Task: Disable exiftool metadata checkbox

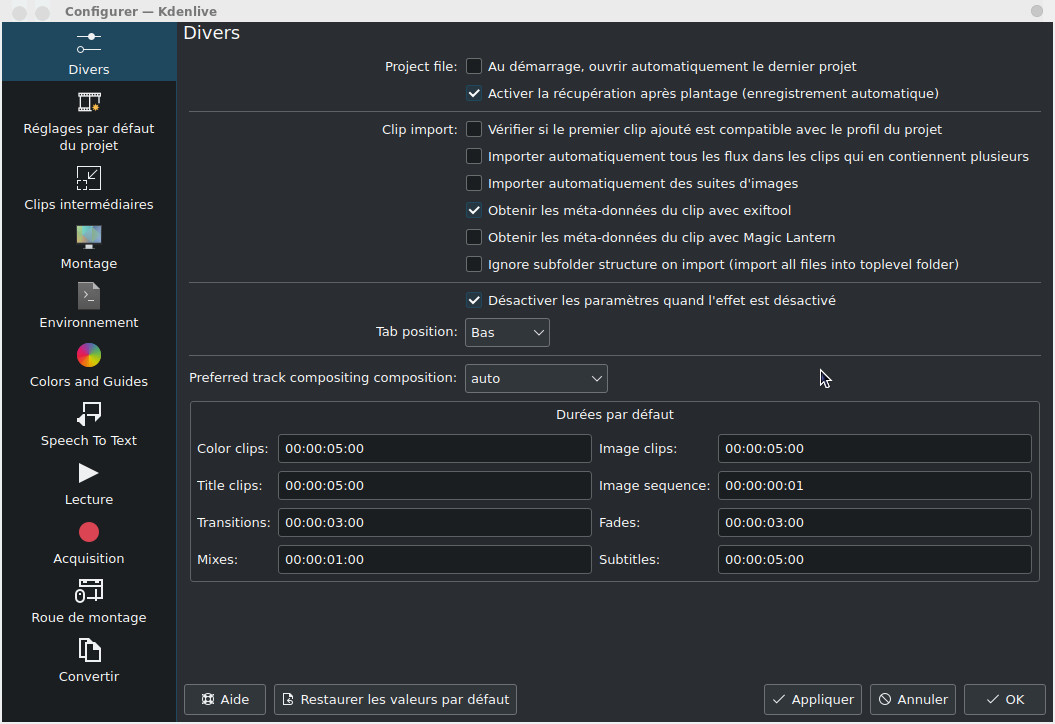Action: point(474,211)
